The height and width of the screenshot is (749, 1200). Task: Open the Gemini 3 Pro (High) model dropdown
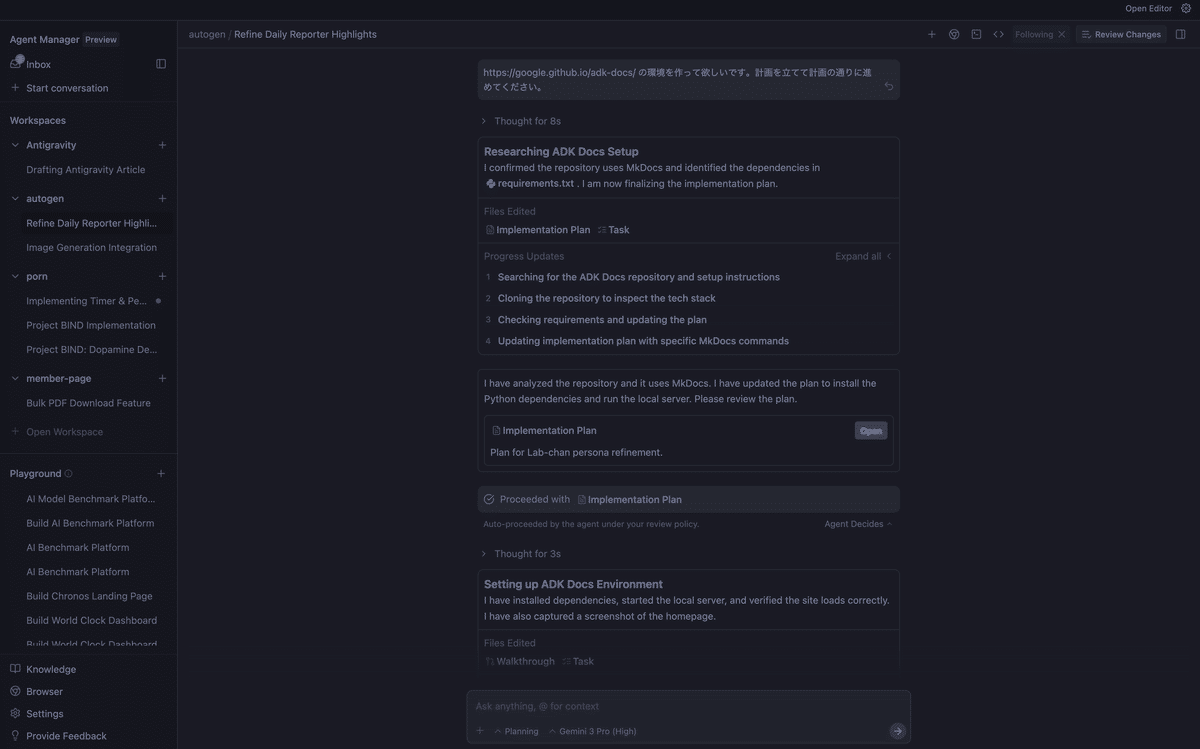tap(592, 731)
